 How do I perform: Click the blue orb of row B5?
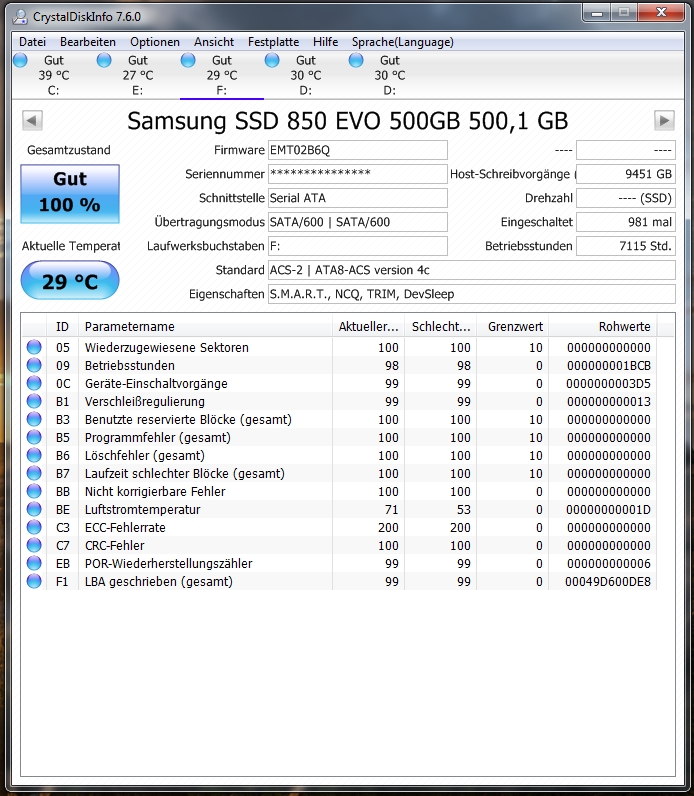[x=34, y=437]
